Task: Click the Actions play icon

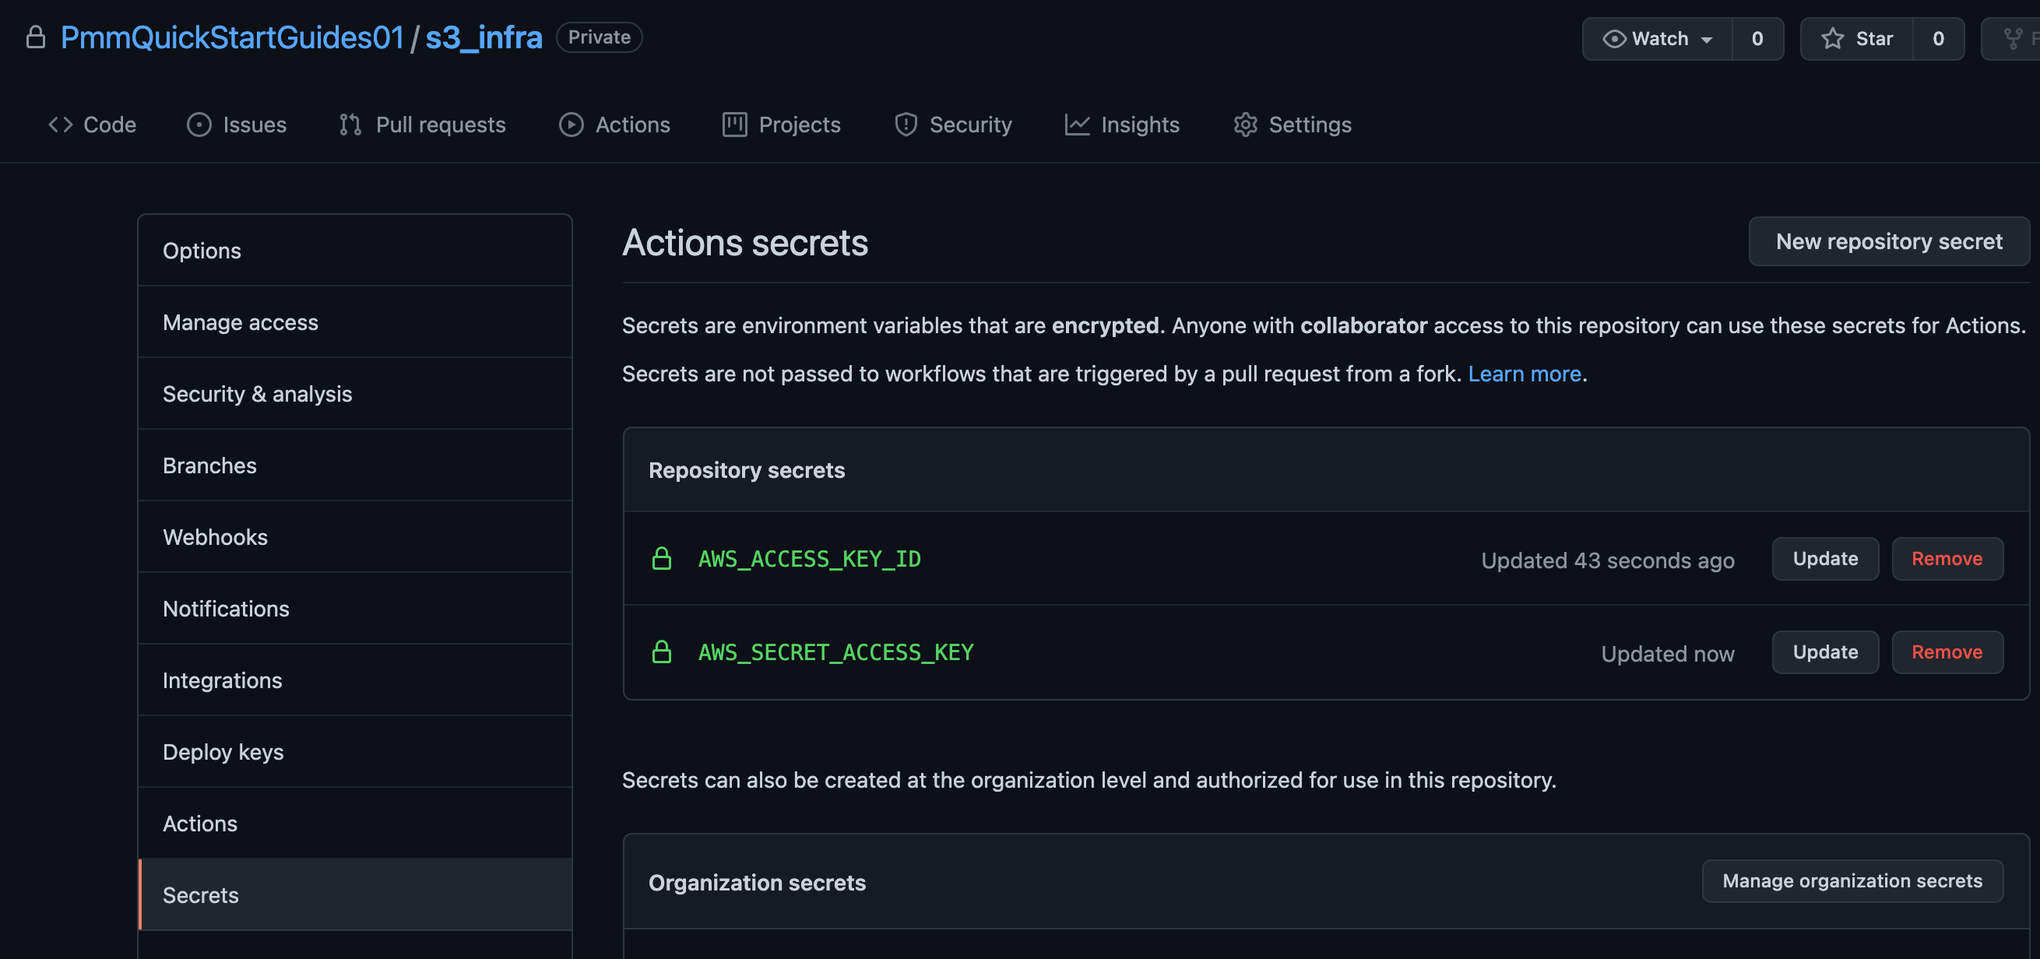Action: 571,125
